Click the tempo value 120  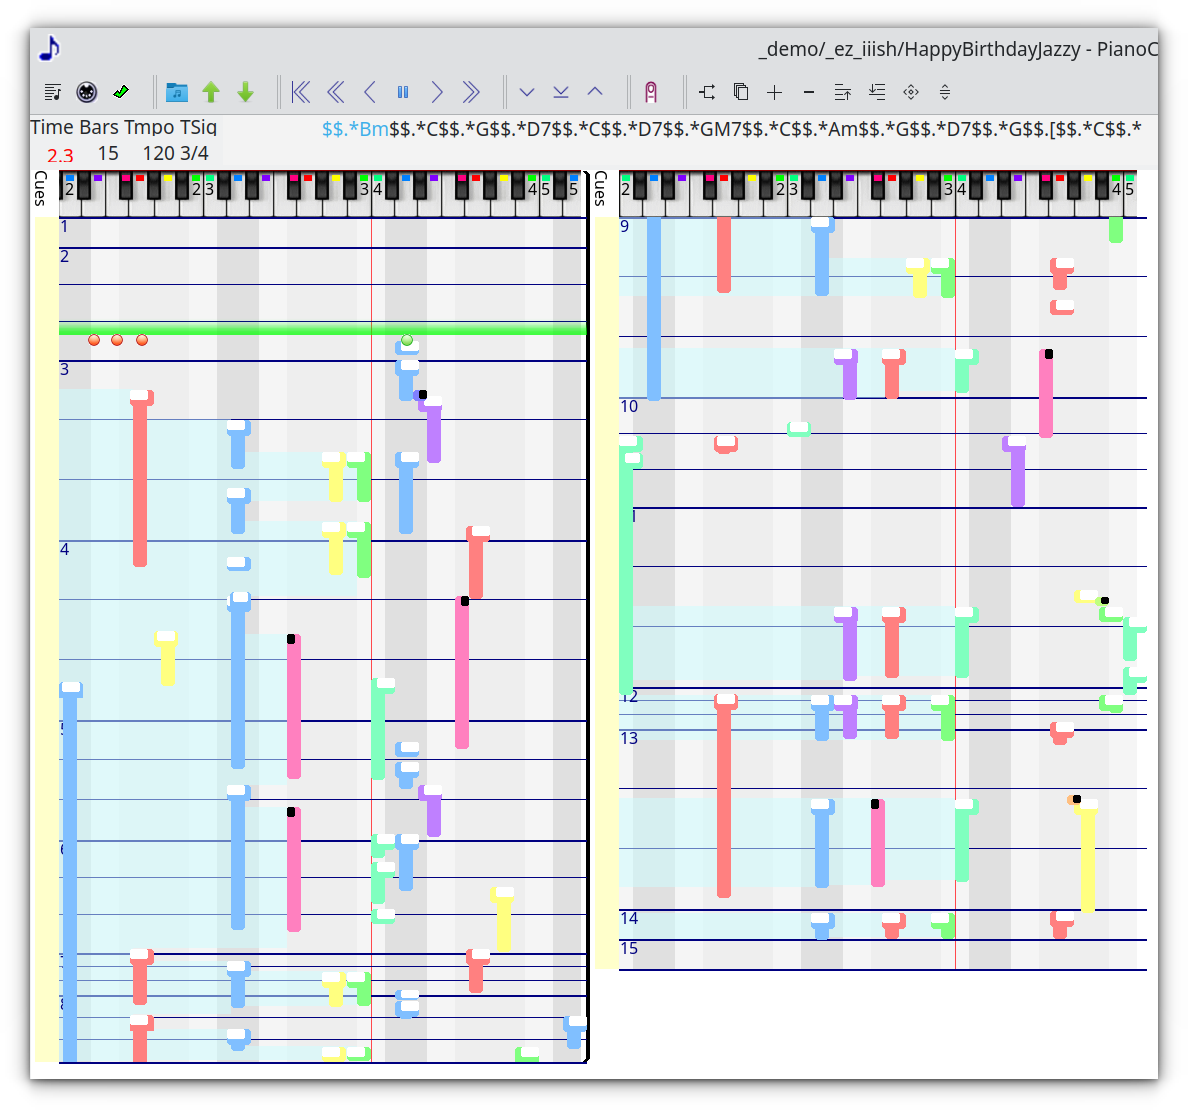pyautogui.click(x=158, y=153)
